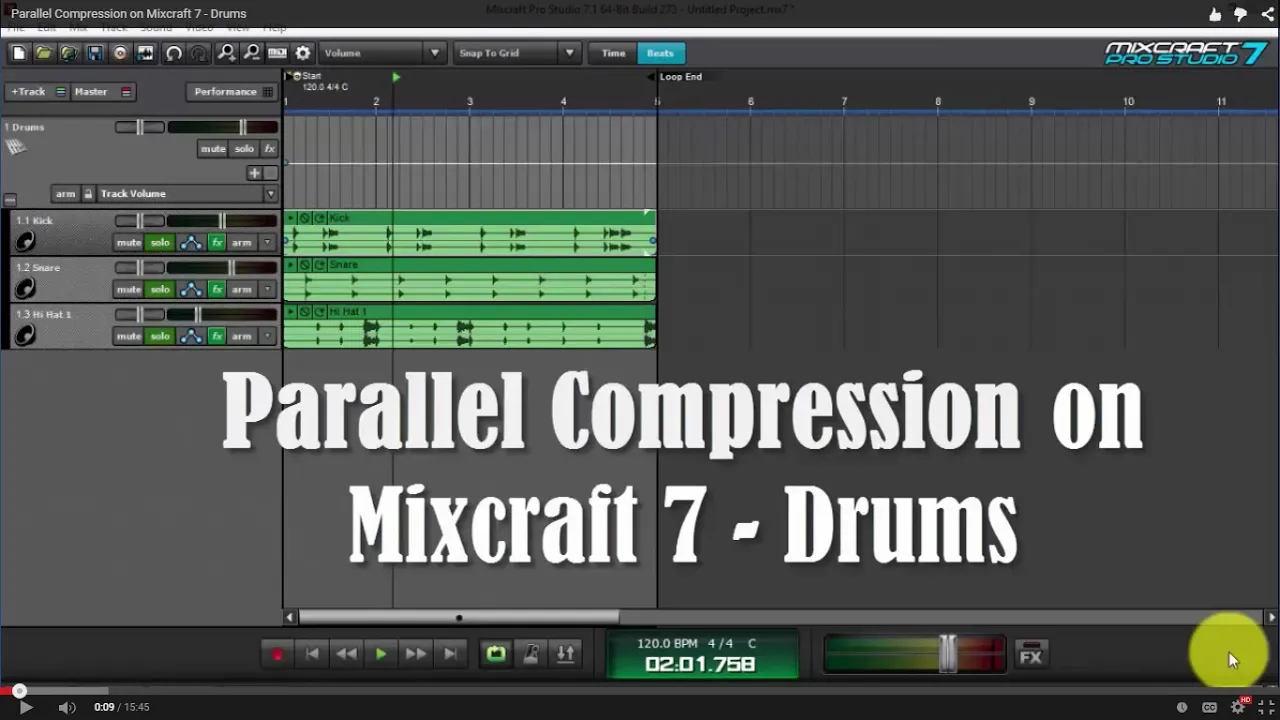Arm the Kick track for recording

point(242,242)
